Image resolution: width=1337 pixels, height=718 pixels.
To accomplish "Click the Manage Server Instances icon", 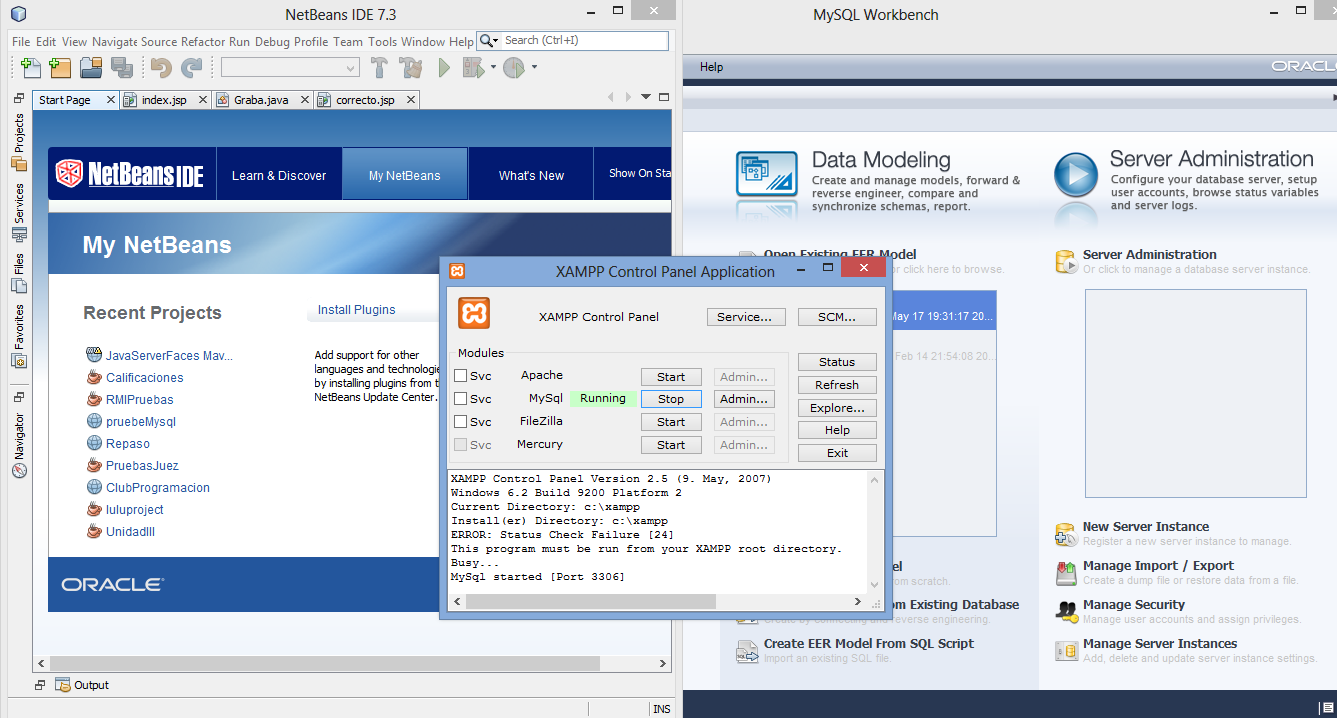I will 1066,651.
